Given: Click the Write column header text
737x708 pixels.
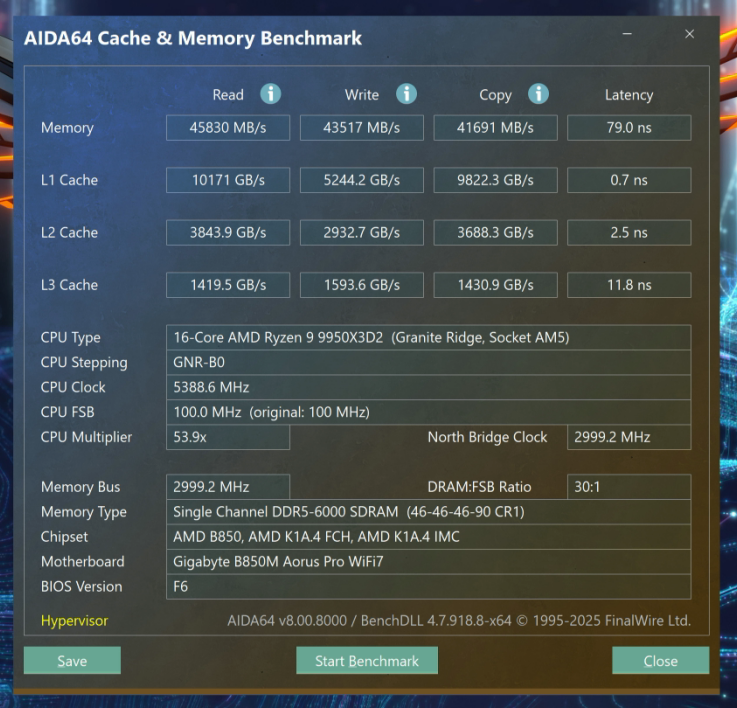Looking at the screenshot, I should (x=361, y=95).
